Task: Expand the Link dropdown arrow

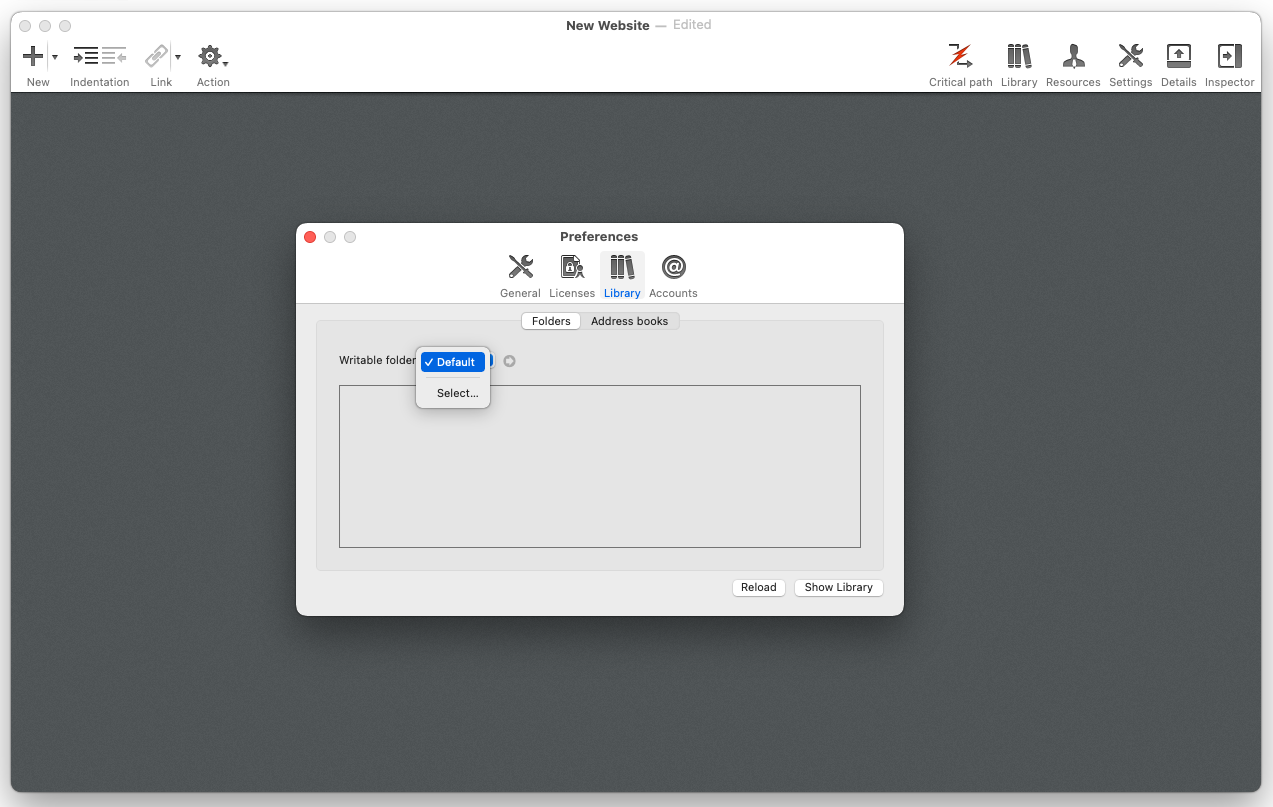Action: pos(178,58)
